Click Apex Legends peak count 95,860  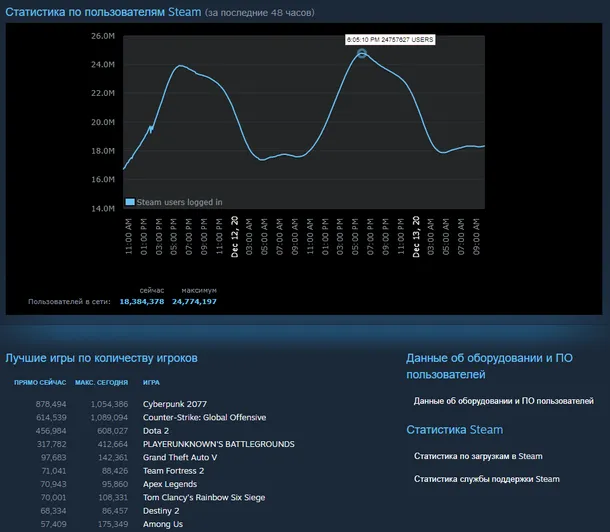[x=115, y=484]
